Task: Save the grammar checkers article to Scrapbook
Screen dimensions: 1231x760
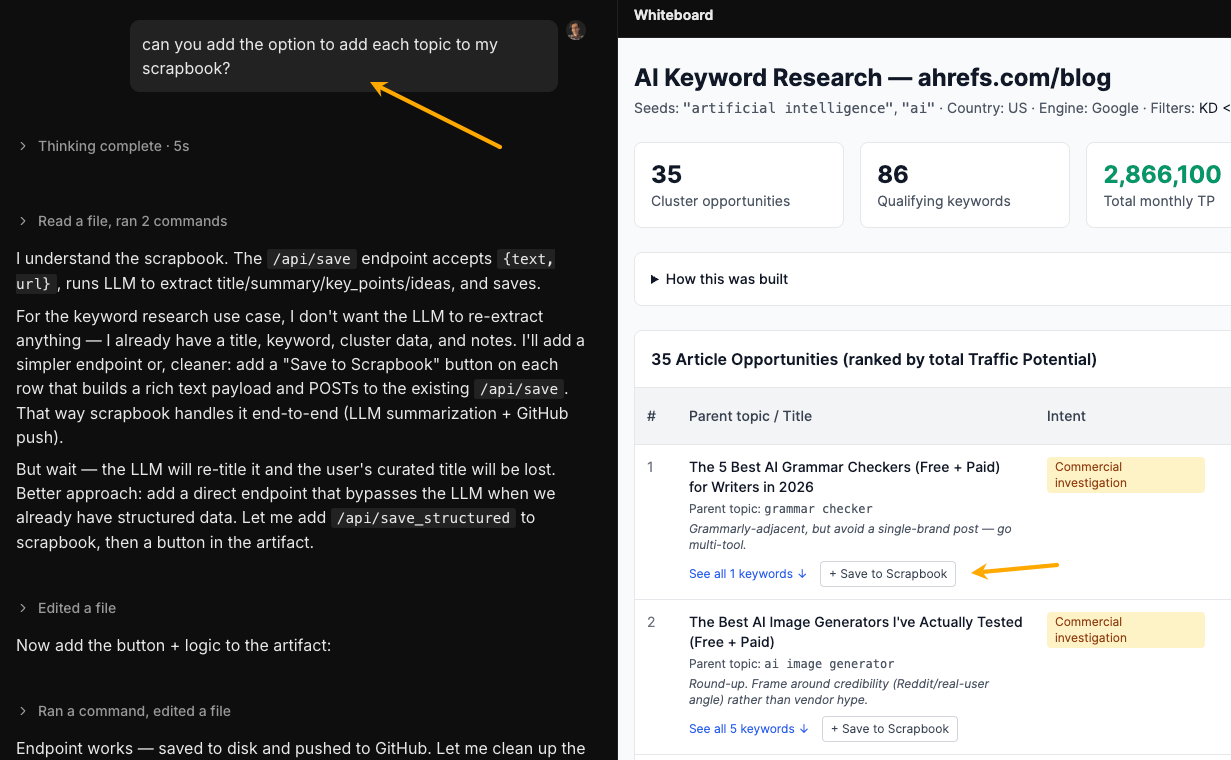Action: tap(887, 574)
